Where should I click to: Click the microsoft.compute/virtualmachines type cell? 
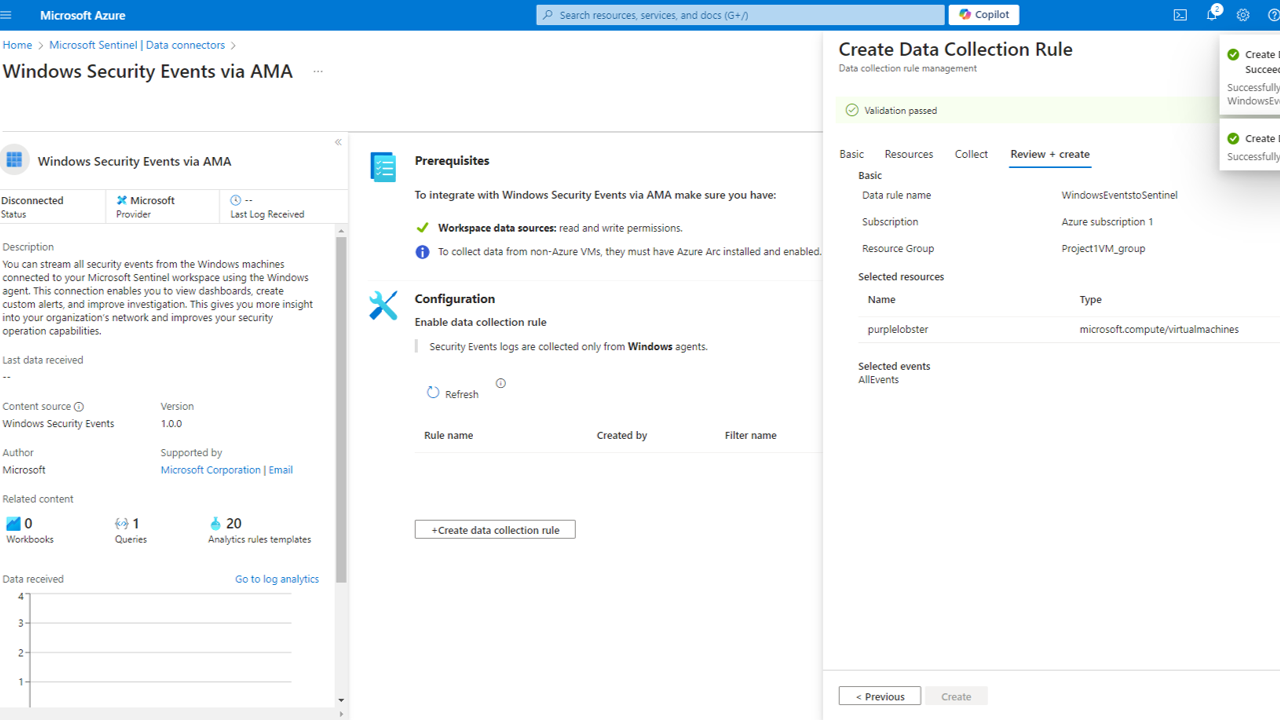(x=1159, y=329)
